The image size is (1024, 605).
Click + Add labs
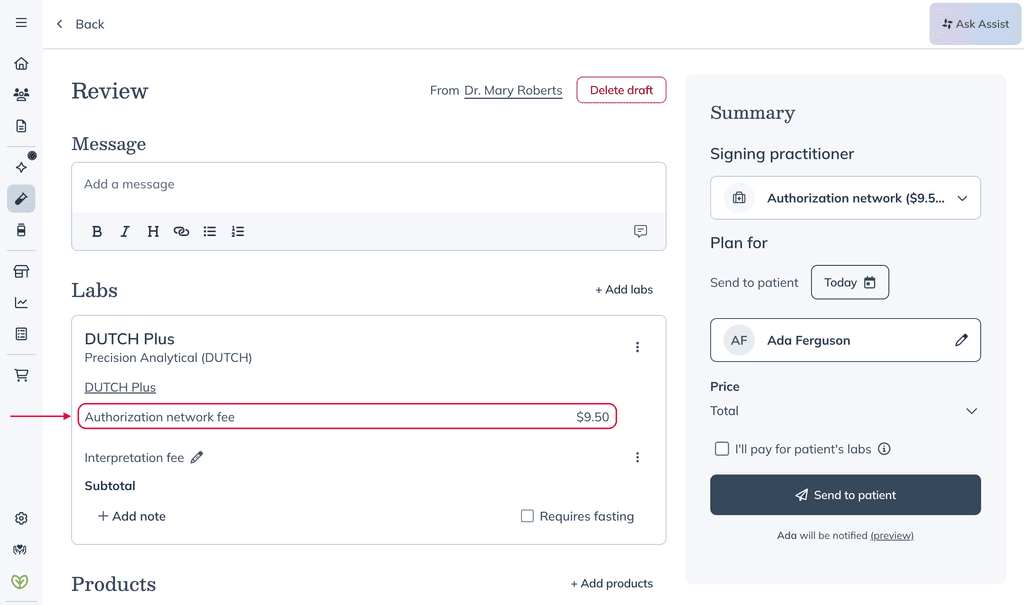(x=624, y=289)
